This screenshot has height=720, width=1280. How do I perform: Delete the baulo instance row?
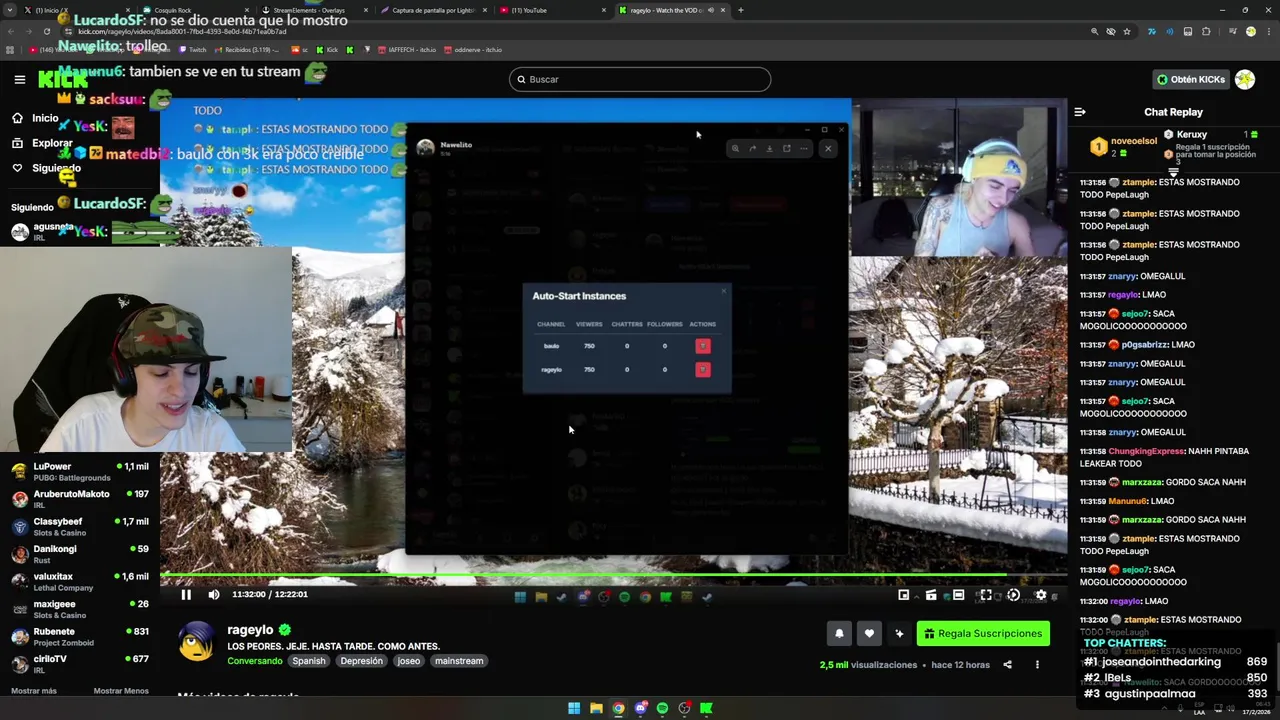tap(703, 346)
